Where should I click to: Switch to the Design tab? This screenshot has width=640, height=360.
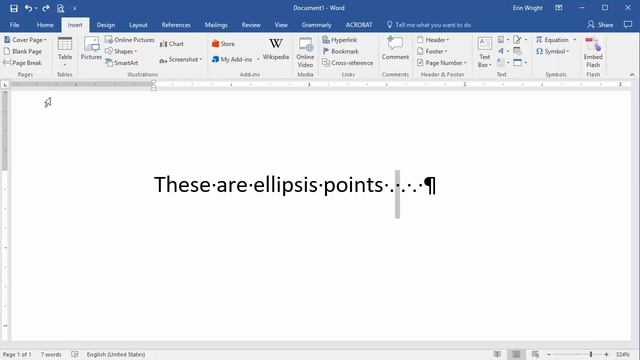coord(106,25)
